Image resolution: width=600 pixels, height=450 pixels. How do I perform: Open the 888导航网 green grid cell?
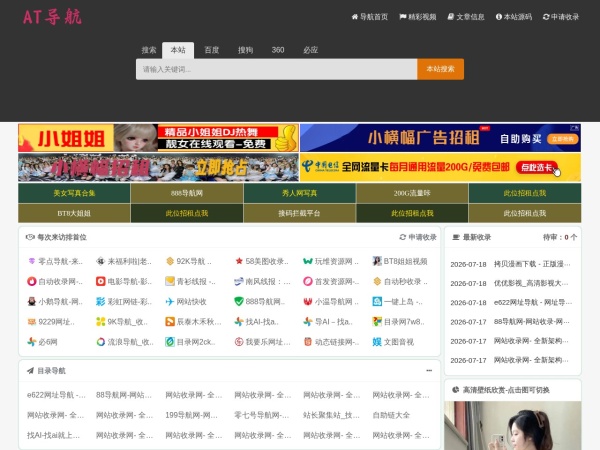[187, 193]
